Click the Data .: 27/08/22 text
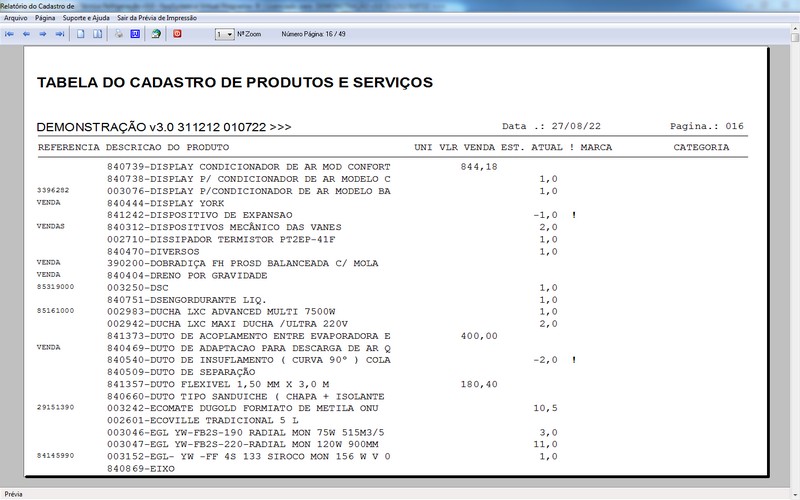This screenshot has height=500, width=800. 551,126
